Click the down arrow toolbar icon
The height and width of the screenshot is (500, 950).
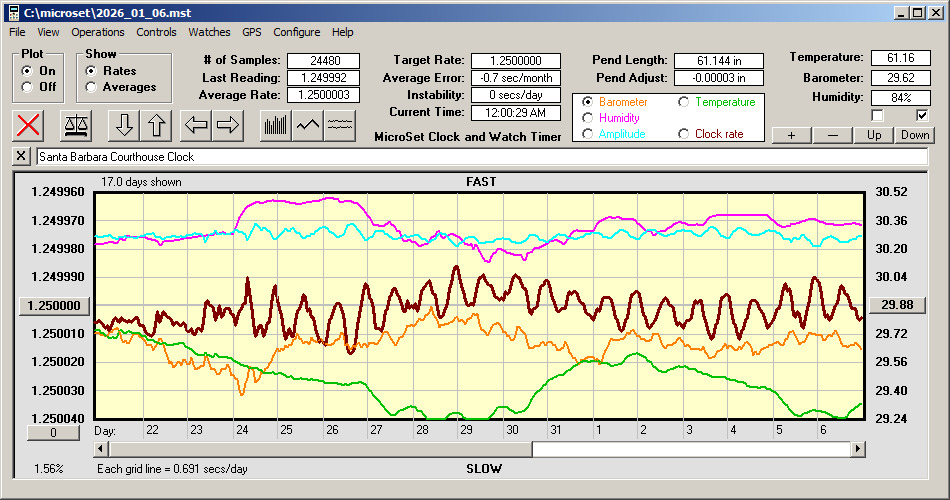[x=124, y=125]
